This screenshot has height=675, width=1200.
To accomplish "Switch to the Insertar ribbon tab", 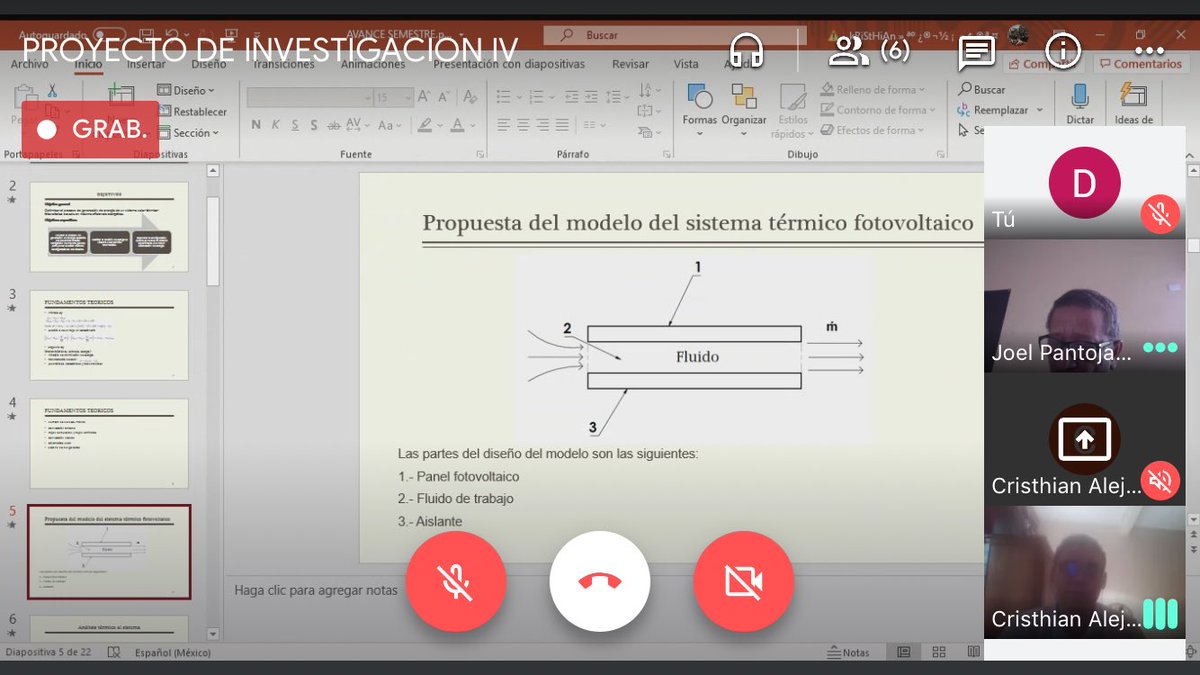I will (x=146, y=64).
